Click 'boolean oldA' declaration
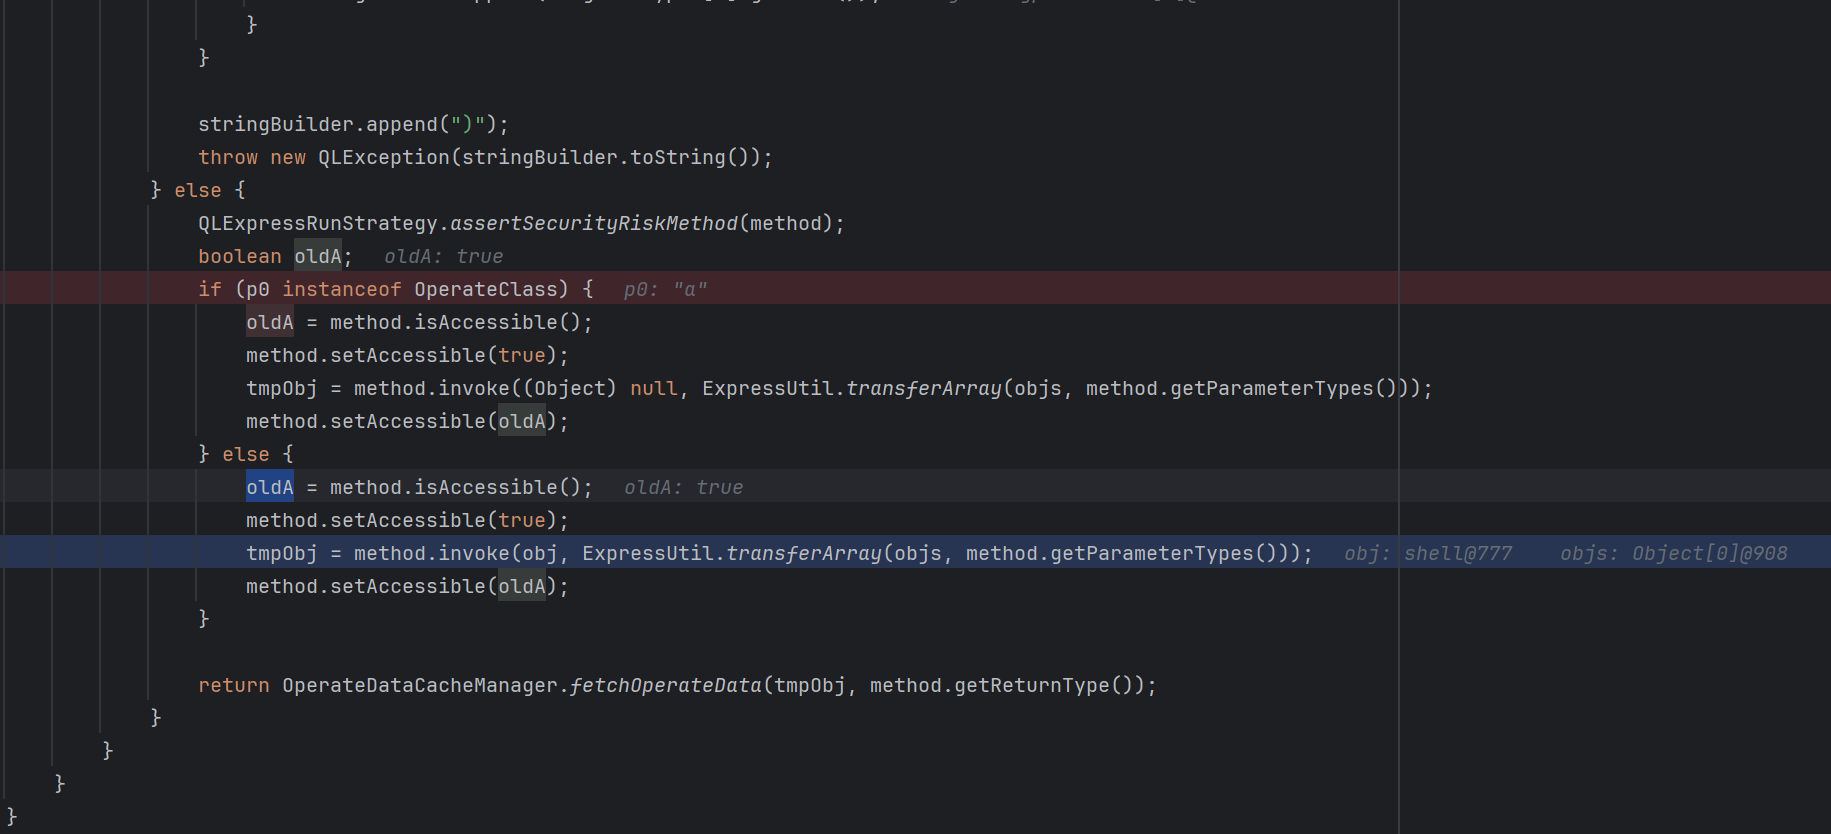This screenshot has height=834, width=1831. tap(275, 256)
